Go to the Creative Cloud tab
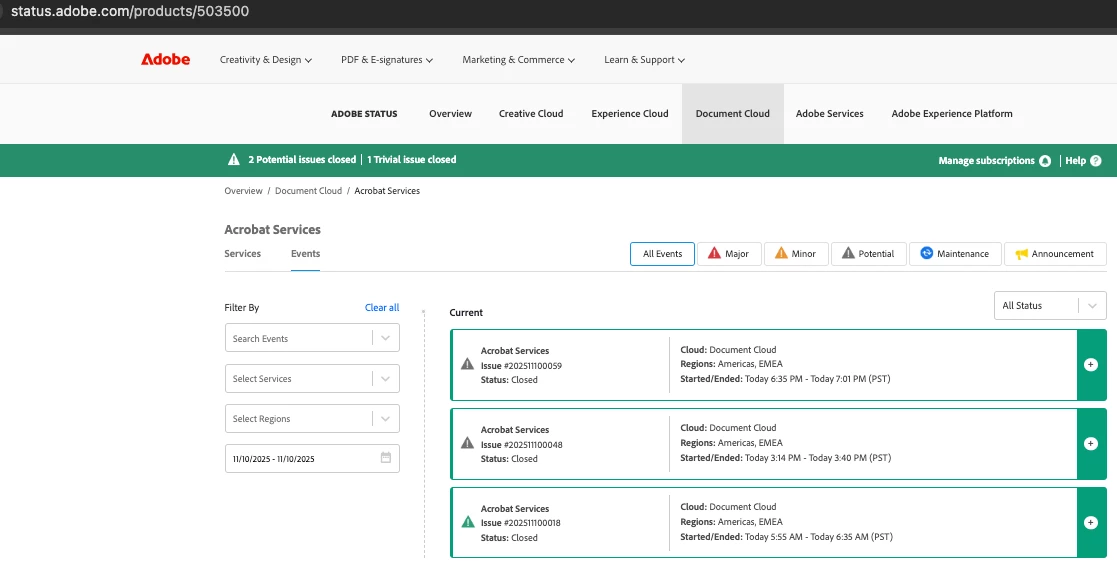Image resolution: width=1117 pixels, height=573 pixels. click(x=531, y=113)
